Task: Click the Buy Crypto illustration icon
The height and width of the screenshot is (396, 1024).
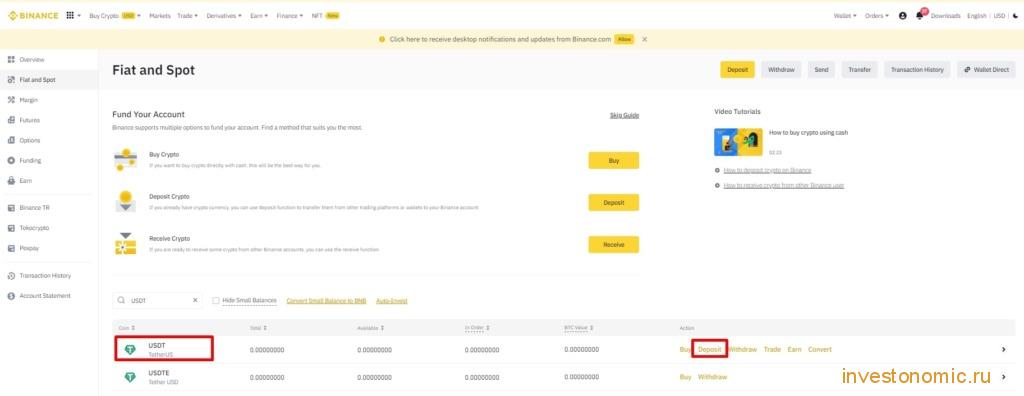Action: [125, 160]
